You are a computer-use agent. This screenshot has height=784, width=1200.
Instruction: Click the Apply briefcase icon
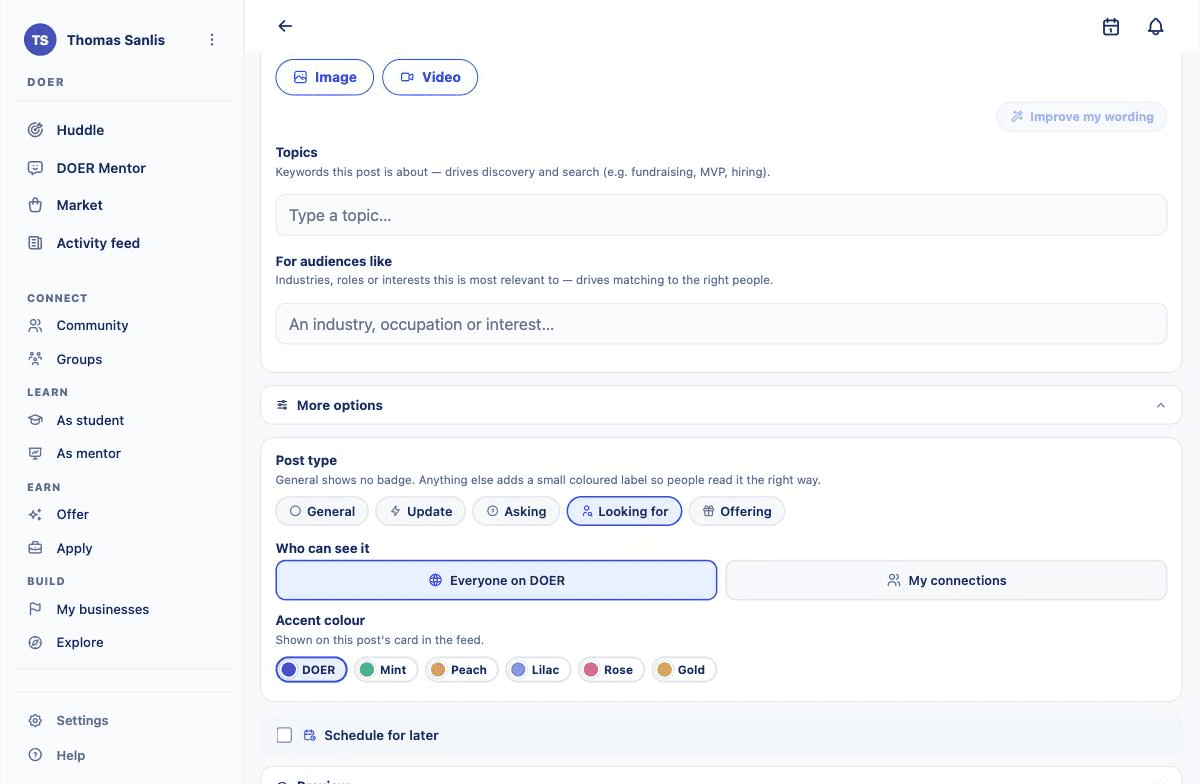(x=36, y=548)
